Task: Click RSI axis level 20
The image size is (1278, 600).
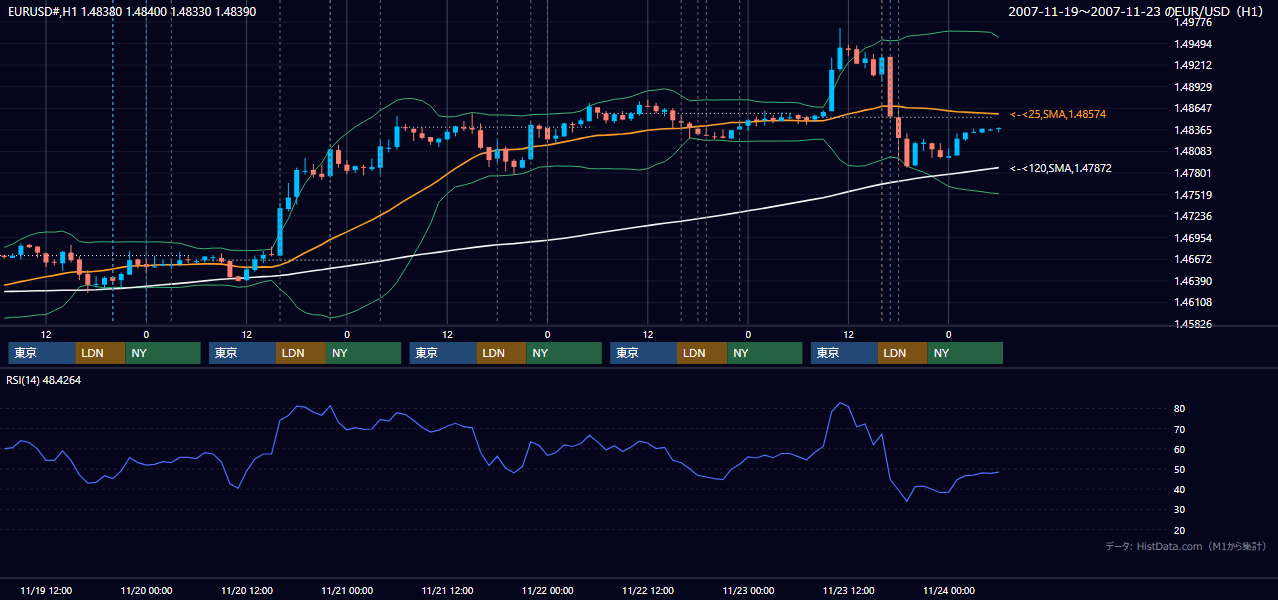Action: tap(1180, 530)
